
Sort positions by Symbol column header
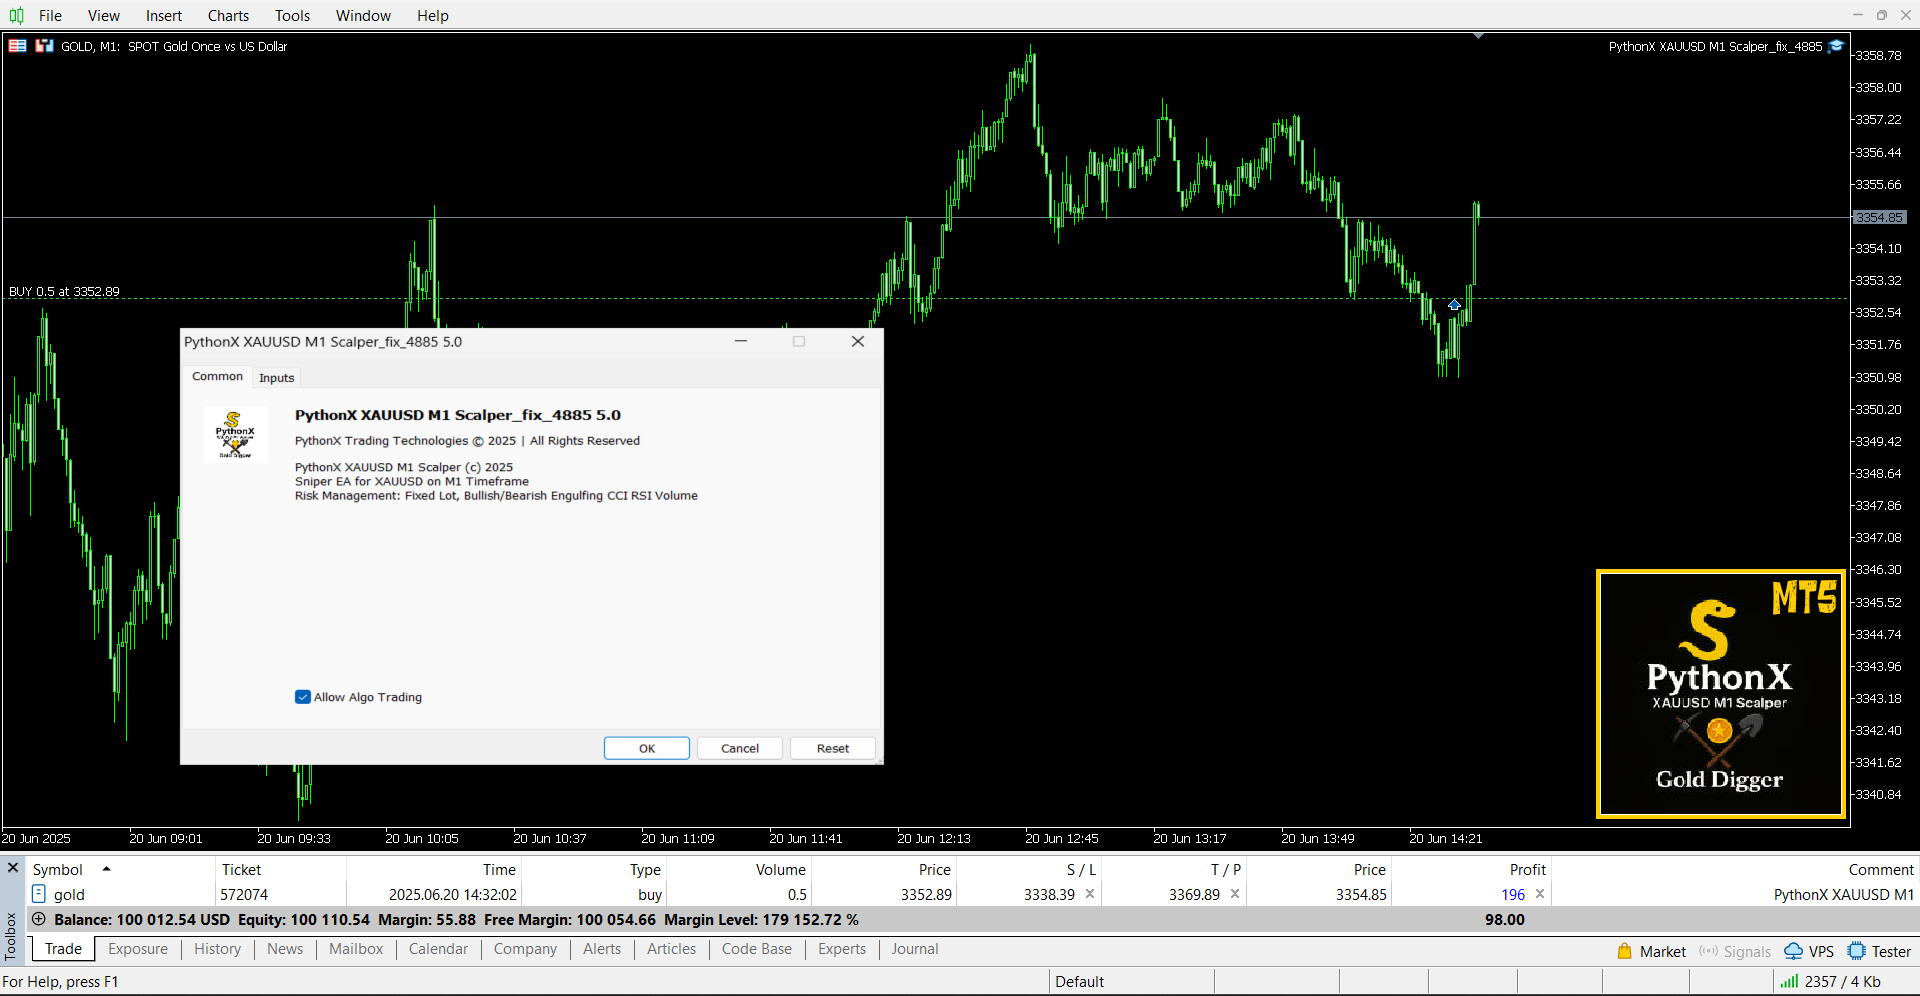[58, 870]
